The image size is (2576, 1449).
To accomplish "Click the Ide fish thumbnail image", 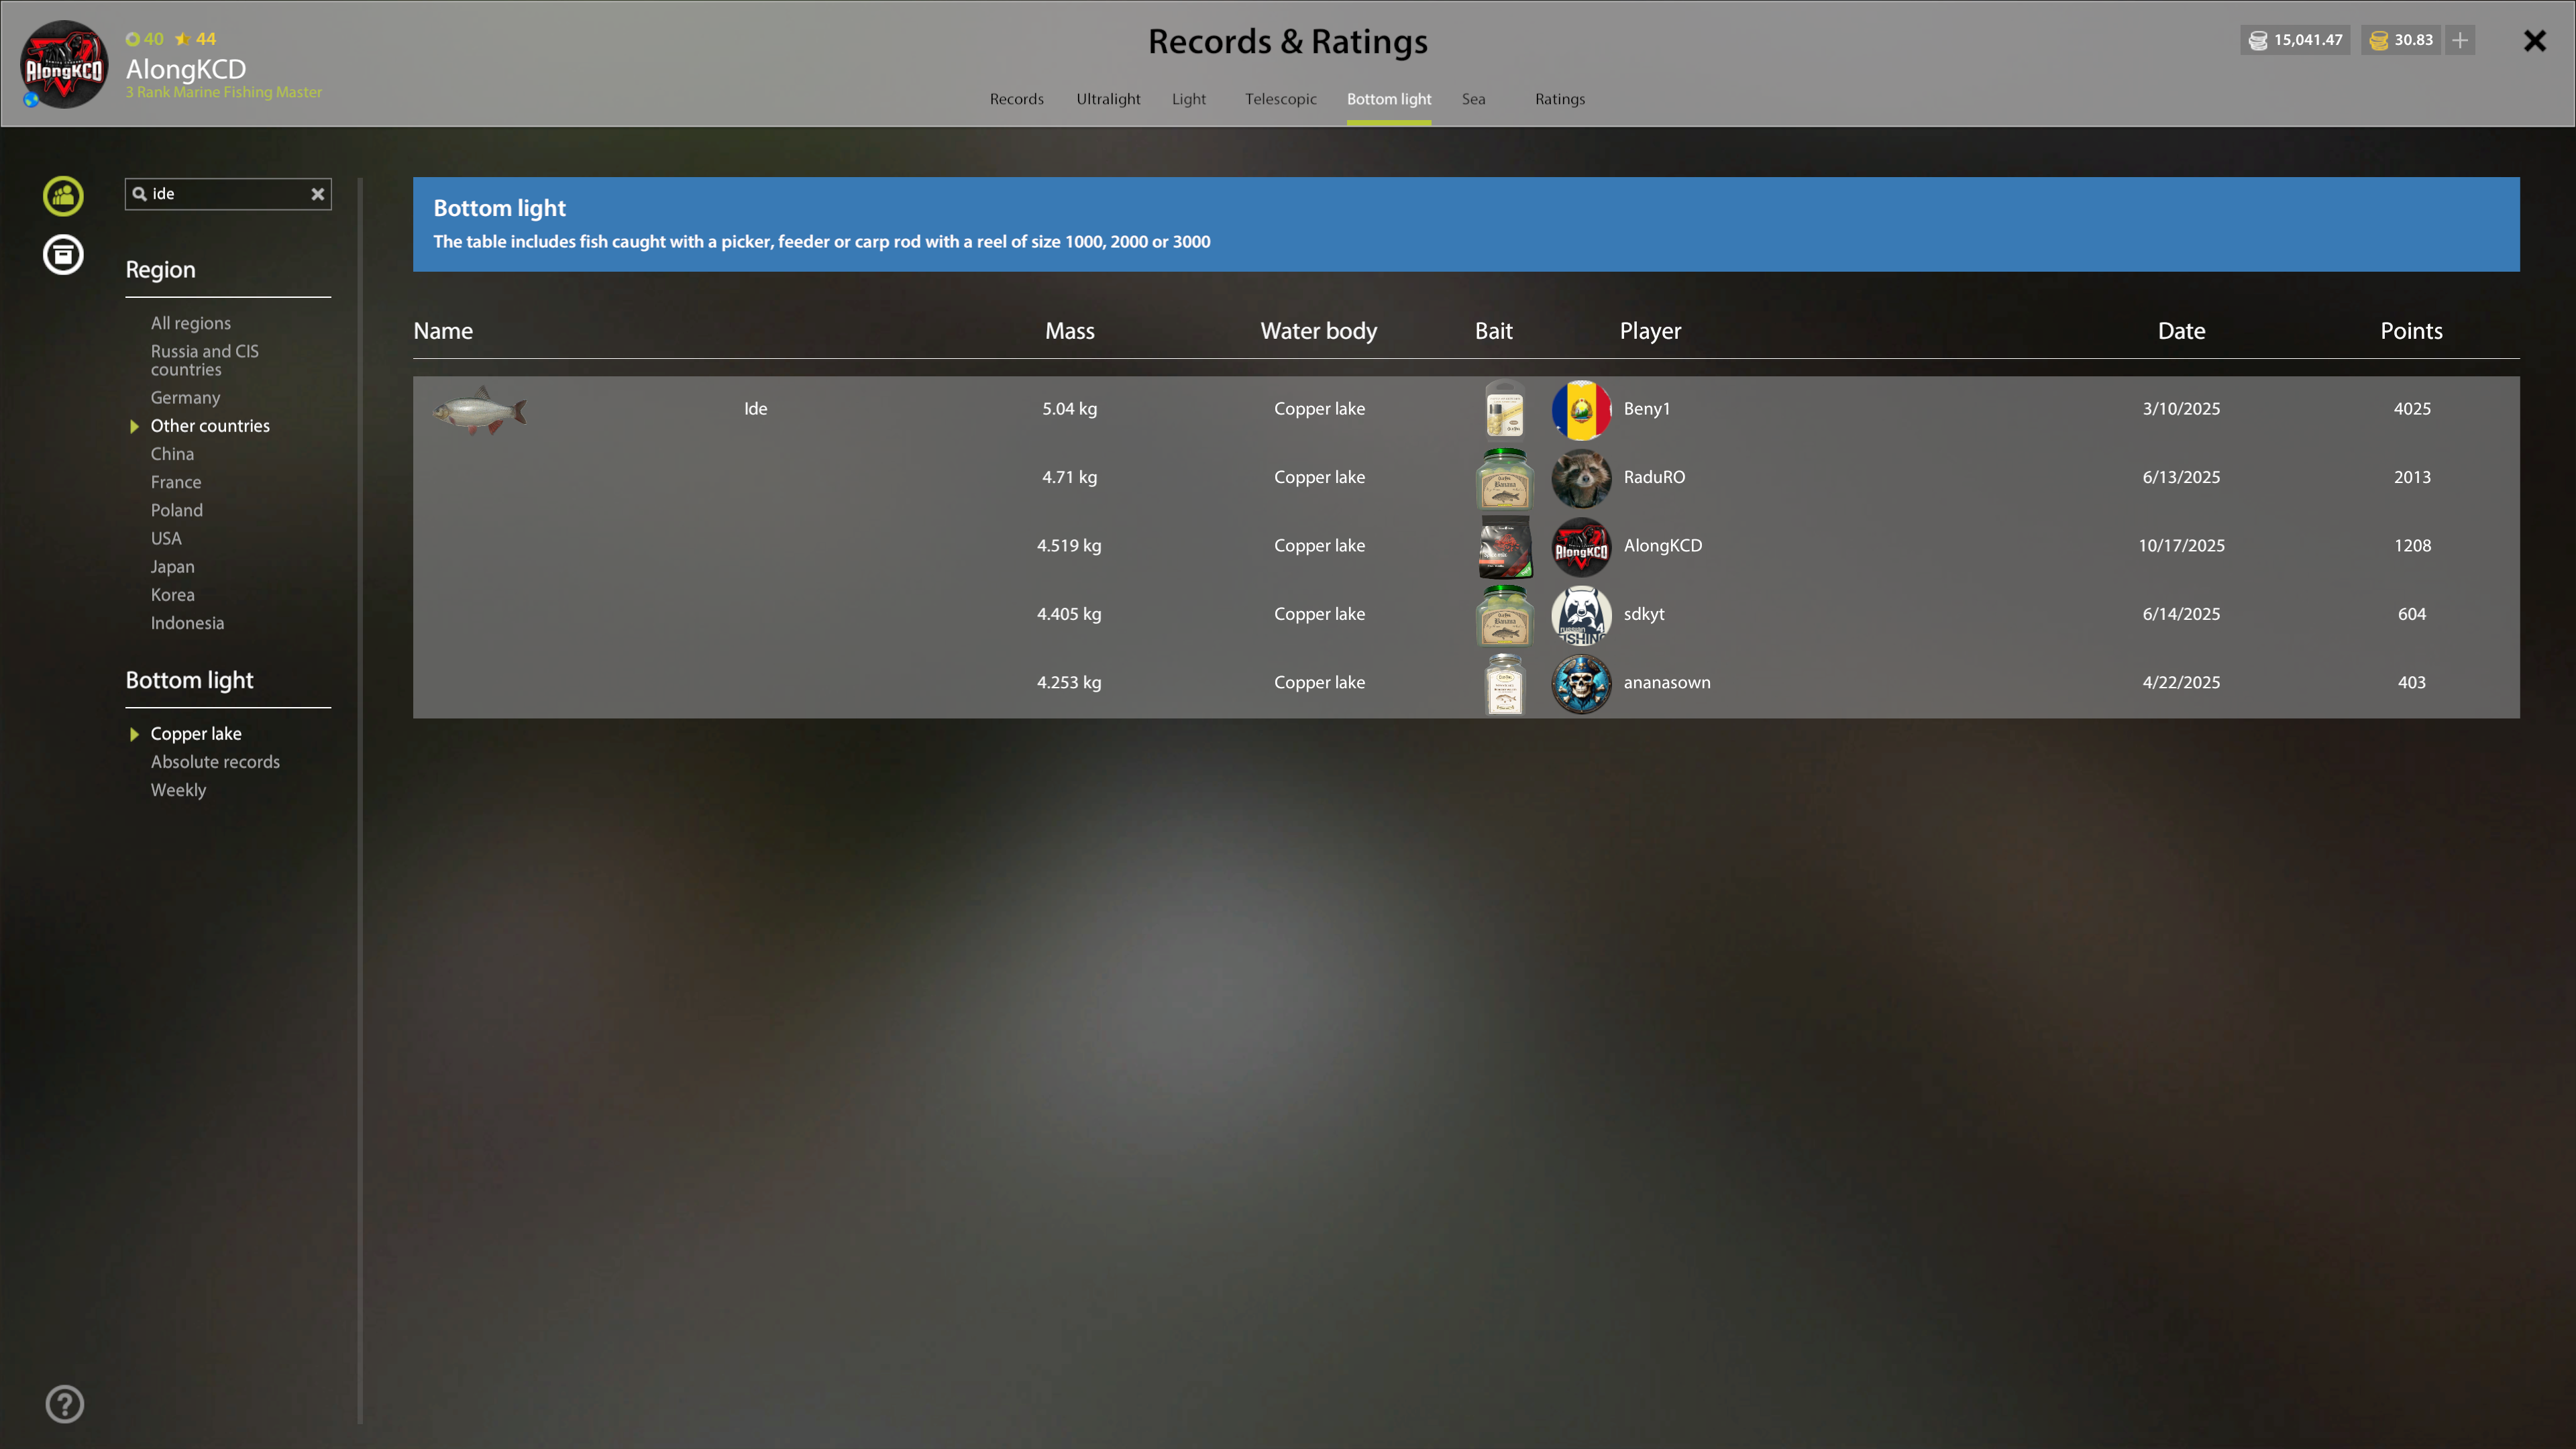I will (479, 410).
